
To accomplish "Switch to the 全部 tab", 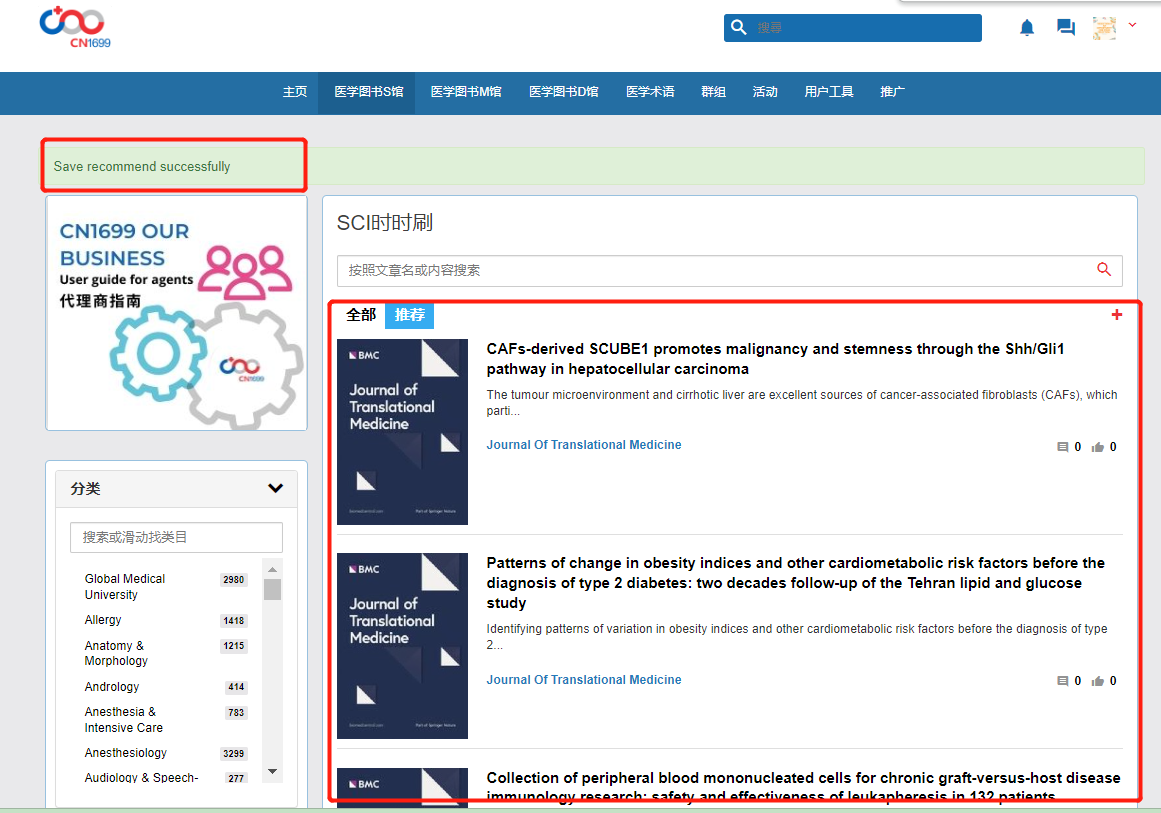I will [361, 315].
